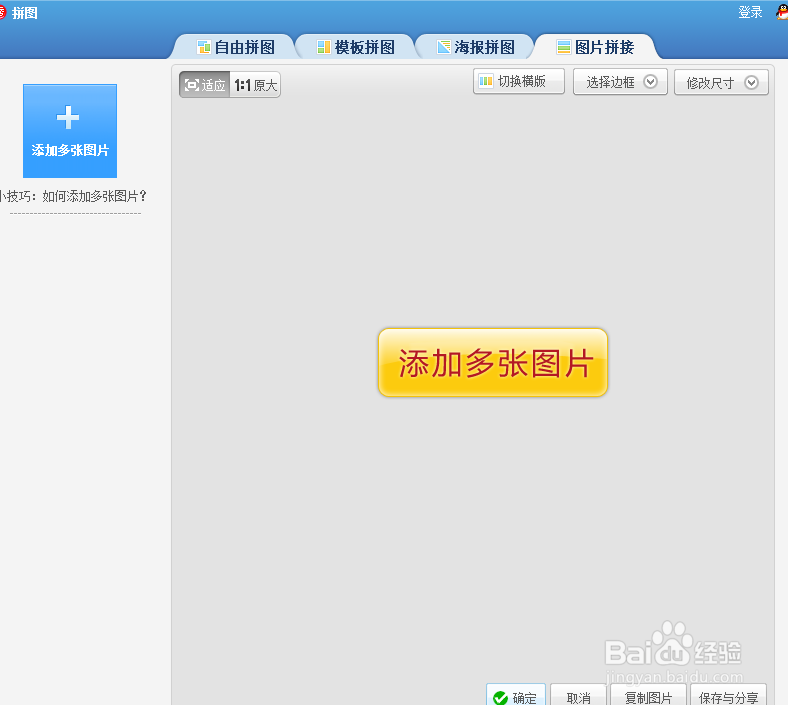
Task: Switch to 1:1 原大 view
Action: pos(255,85)
